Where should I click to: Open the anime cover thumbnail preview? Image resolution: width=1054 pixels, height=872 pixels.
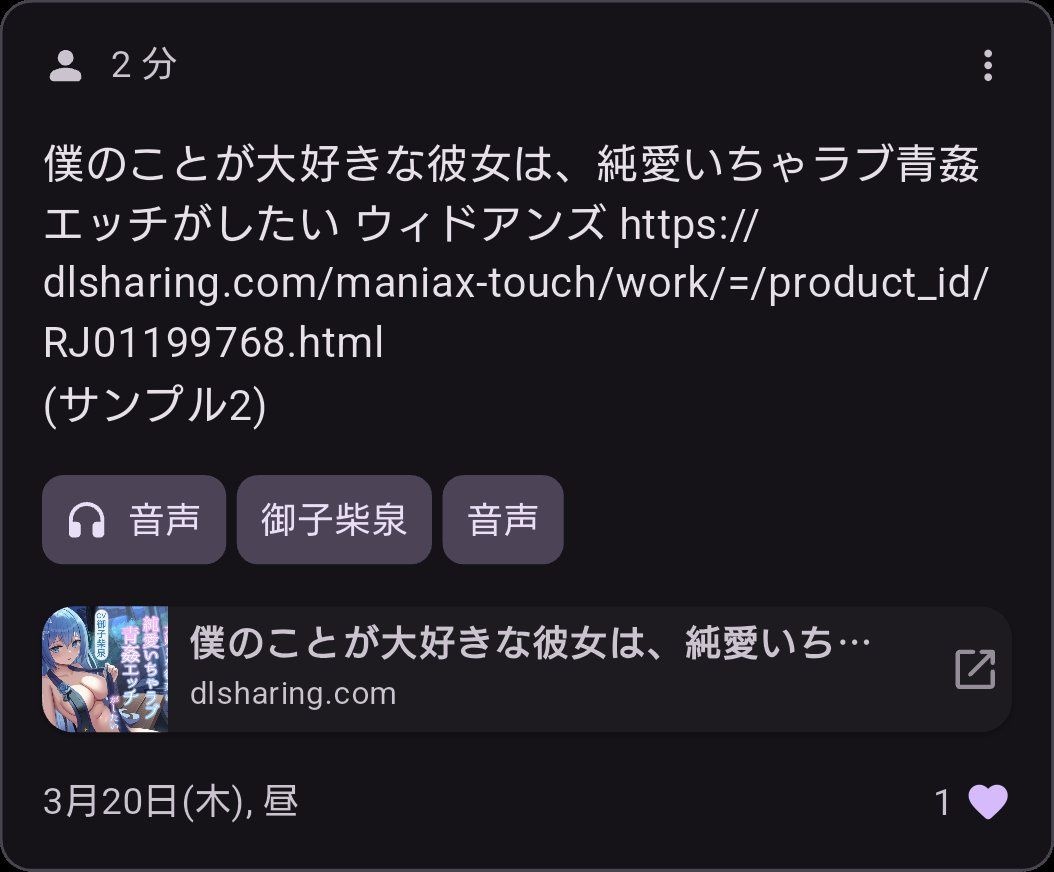105,669
